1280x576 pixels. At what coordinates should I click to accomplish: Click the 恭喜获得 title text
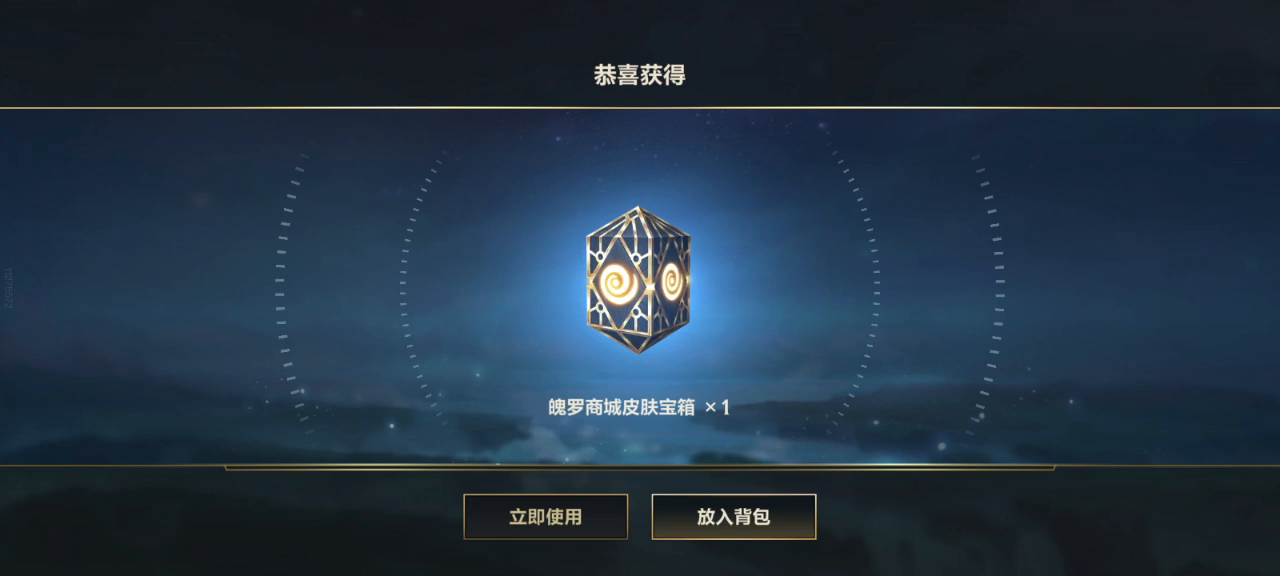[640, 75]
